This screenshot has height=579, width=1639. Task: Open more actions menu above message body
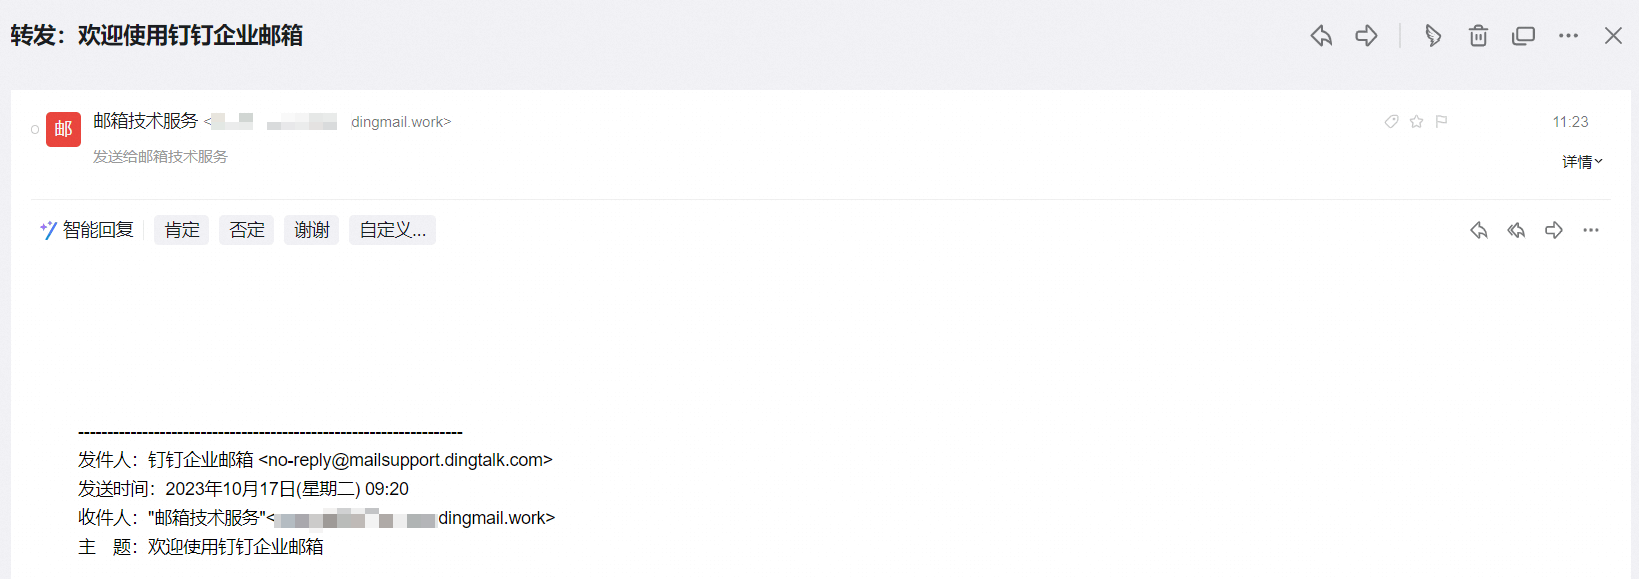[1591, 230]
